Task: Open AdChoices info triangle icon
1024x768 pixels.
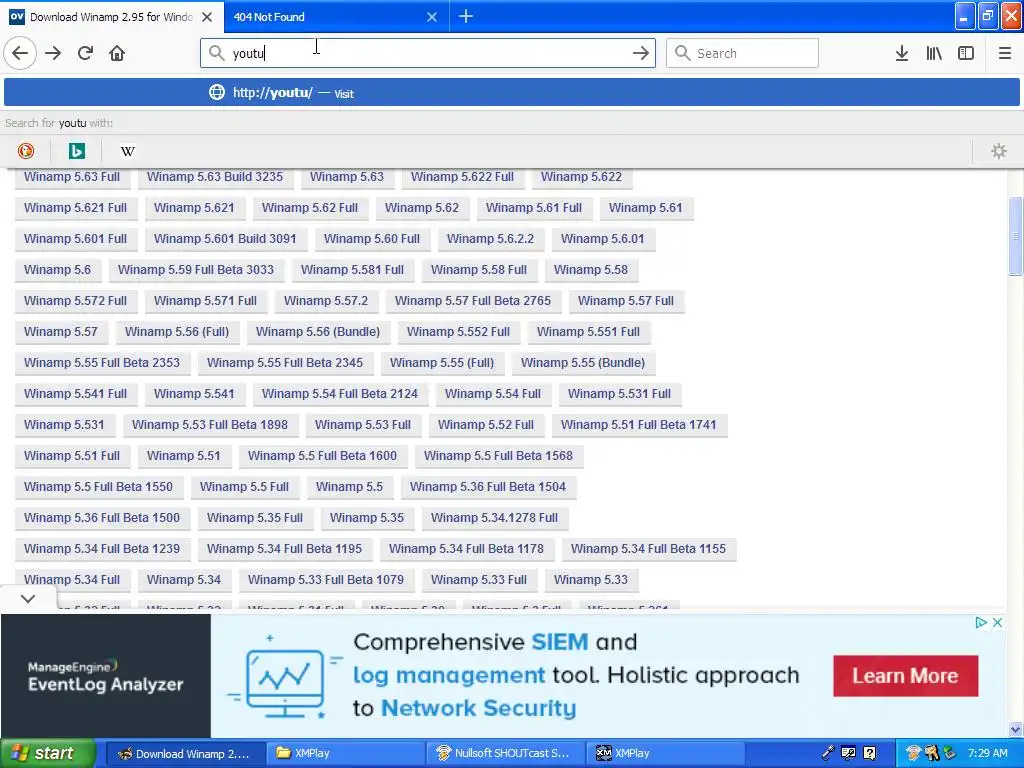Action: [x=980, y=622]
